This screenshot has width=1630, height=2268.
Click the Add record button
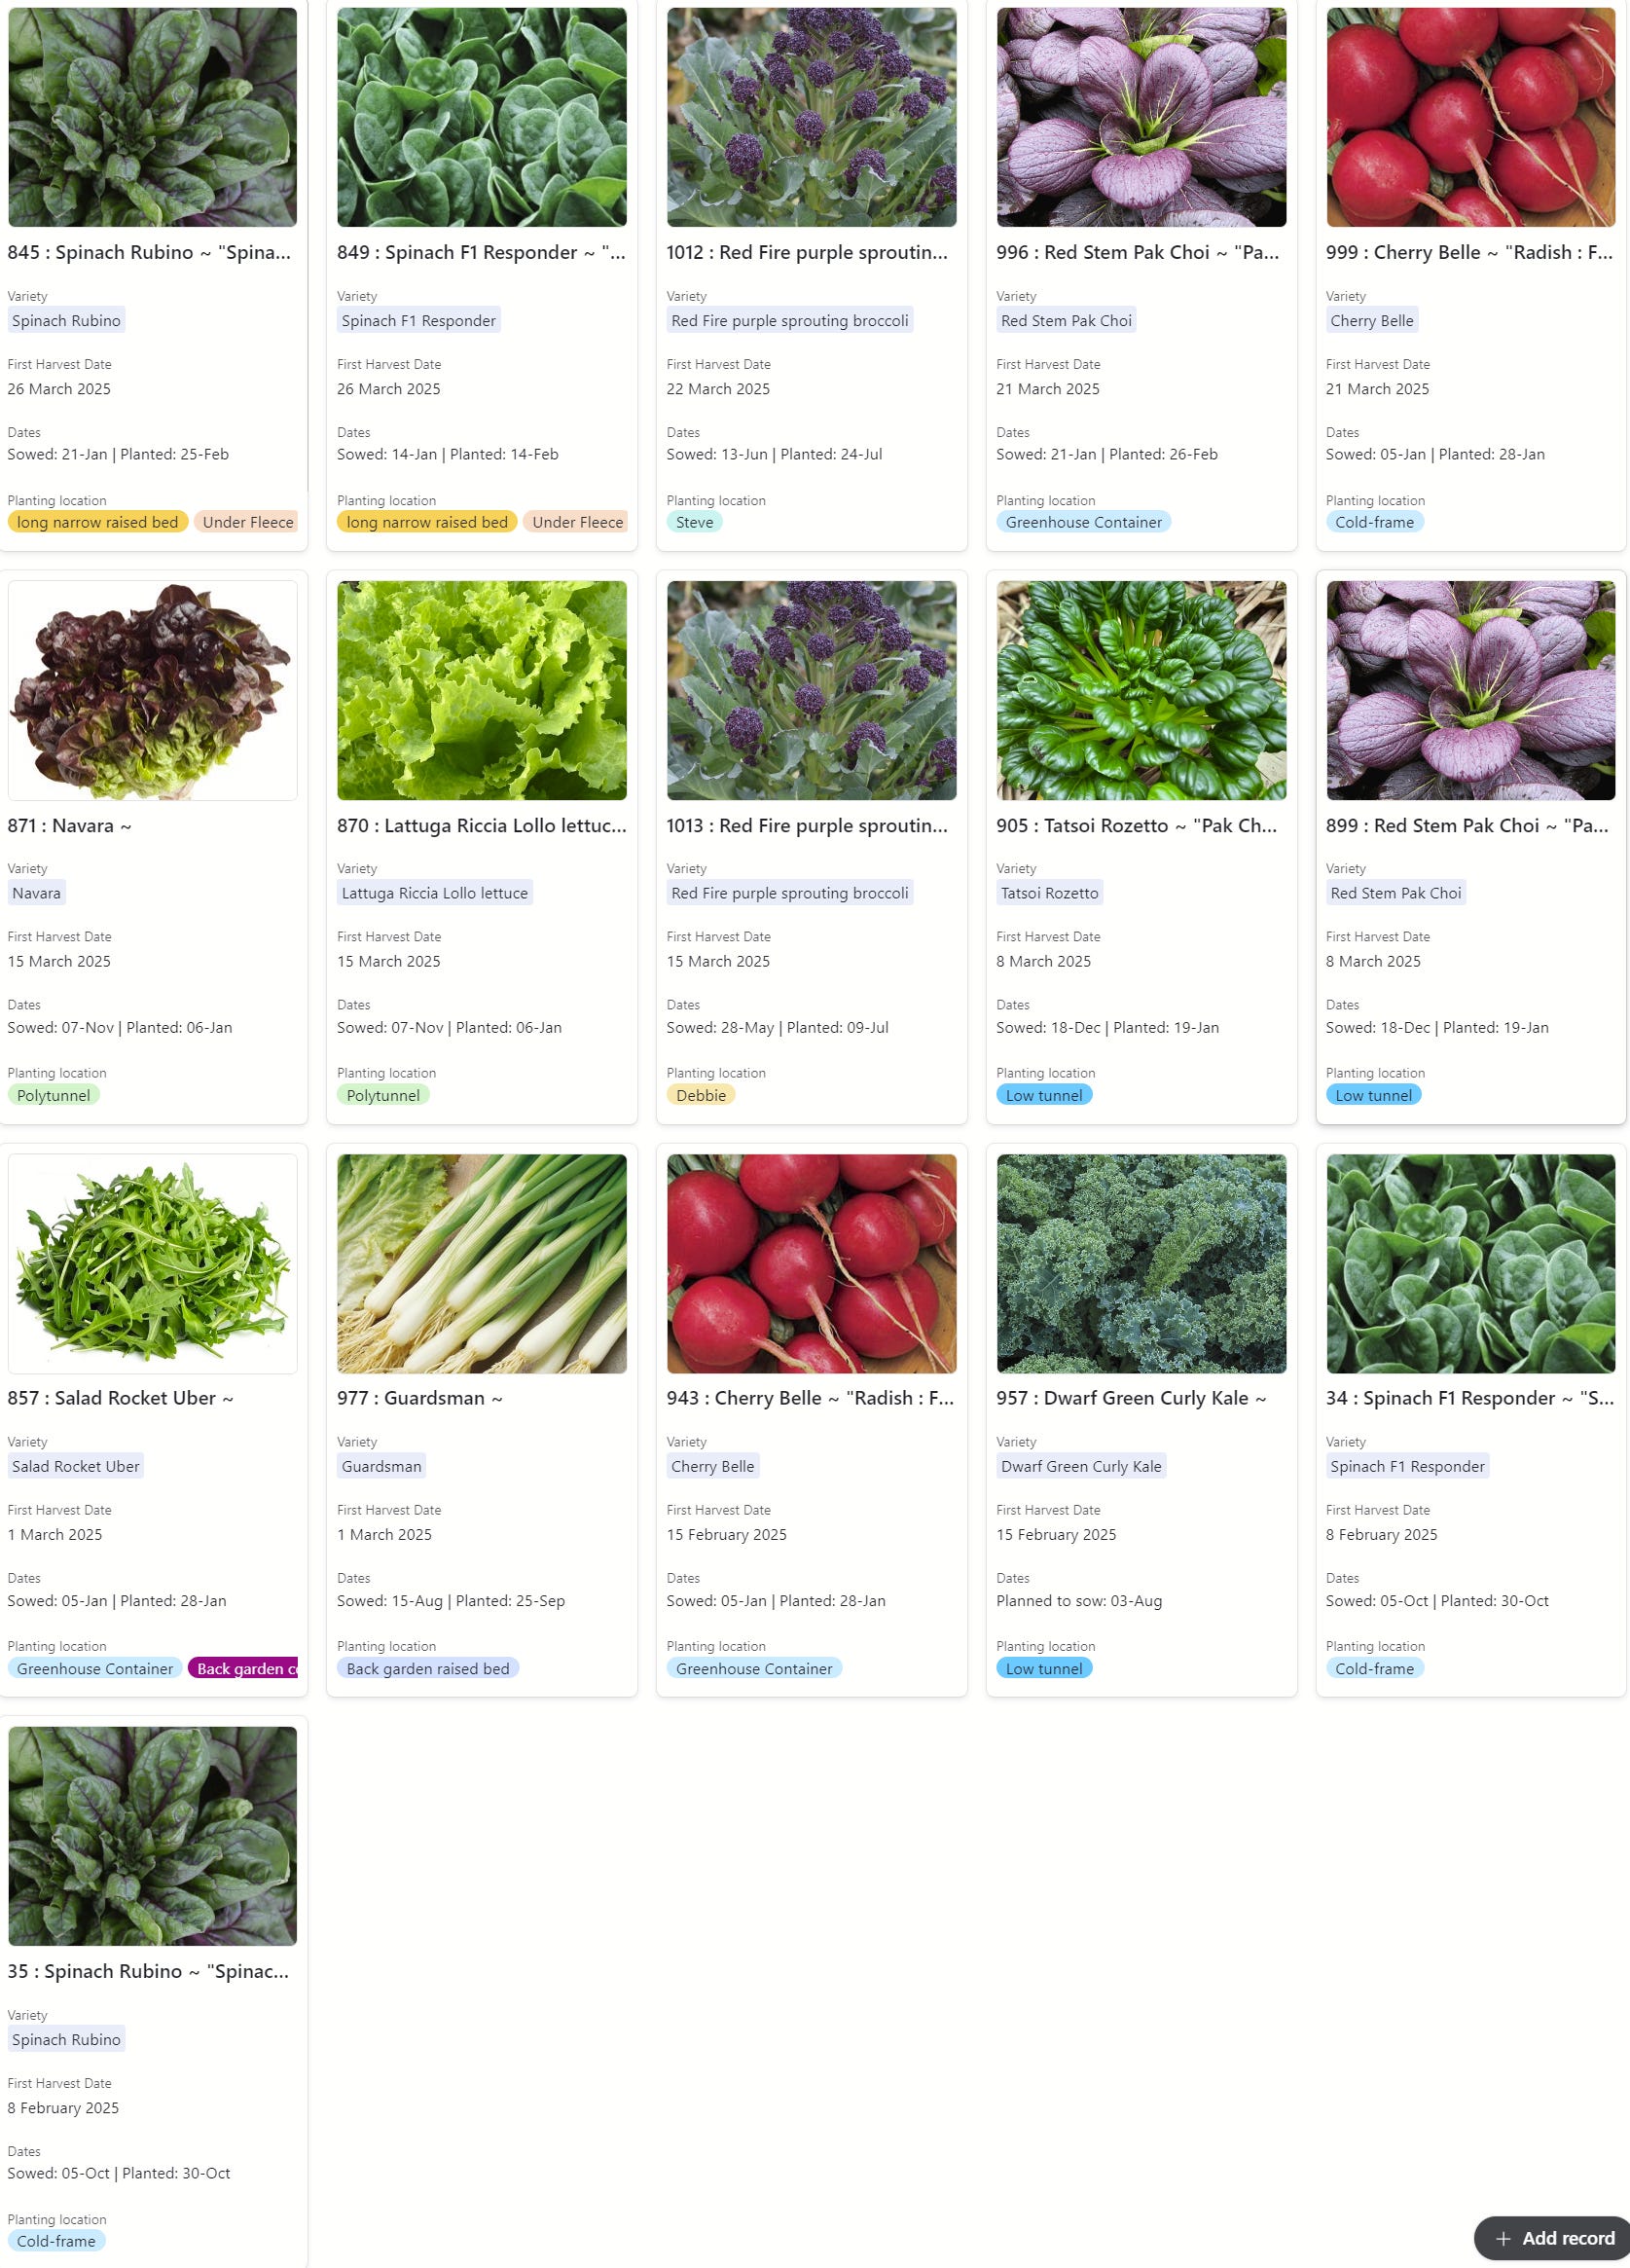[x=1553, y=2238]
